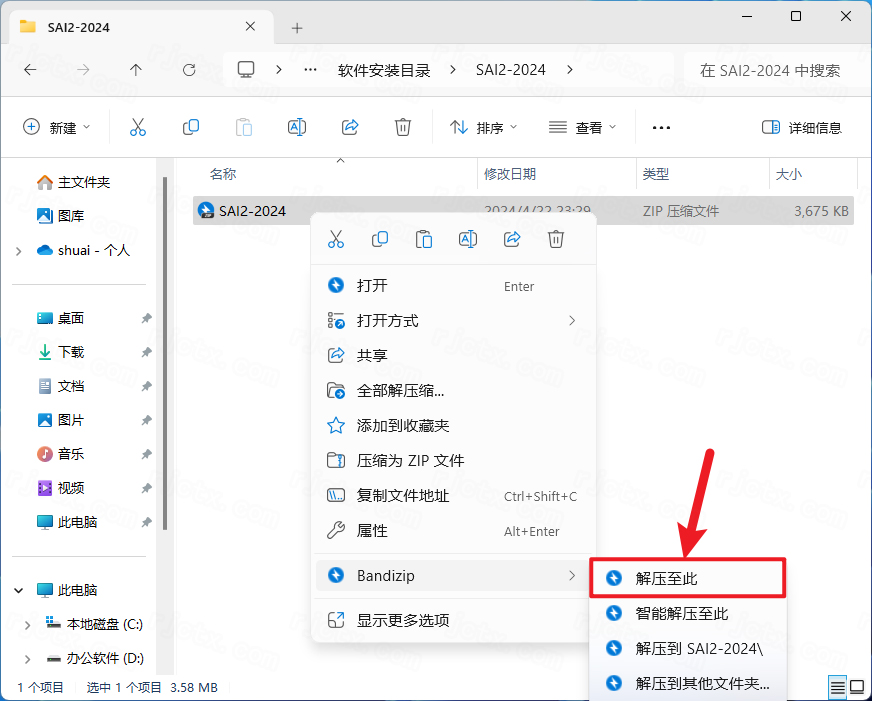Switch to details list view in the status bar
This screenshot has width=872, height=701.
[x=838, y=687]
